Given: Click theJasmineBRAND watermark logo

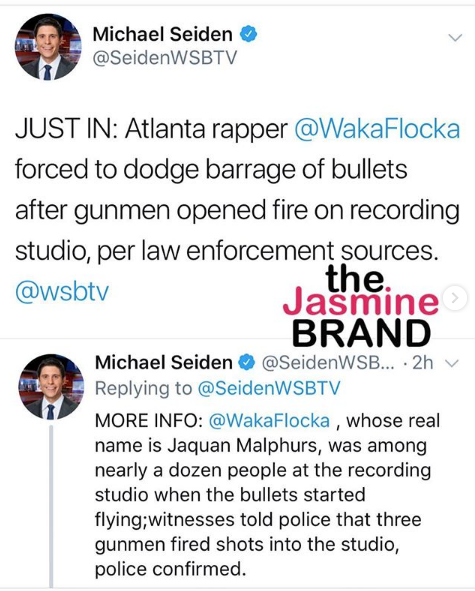Looking at the screenshot, I should click(x=361, y=306).
